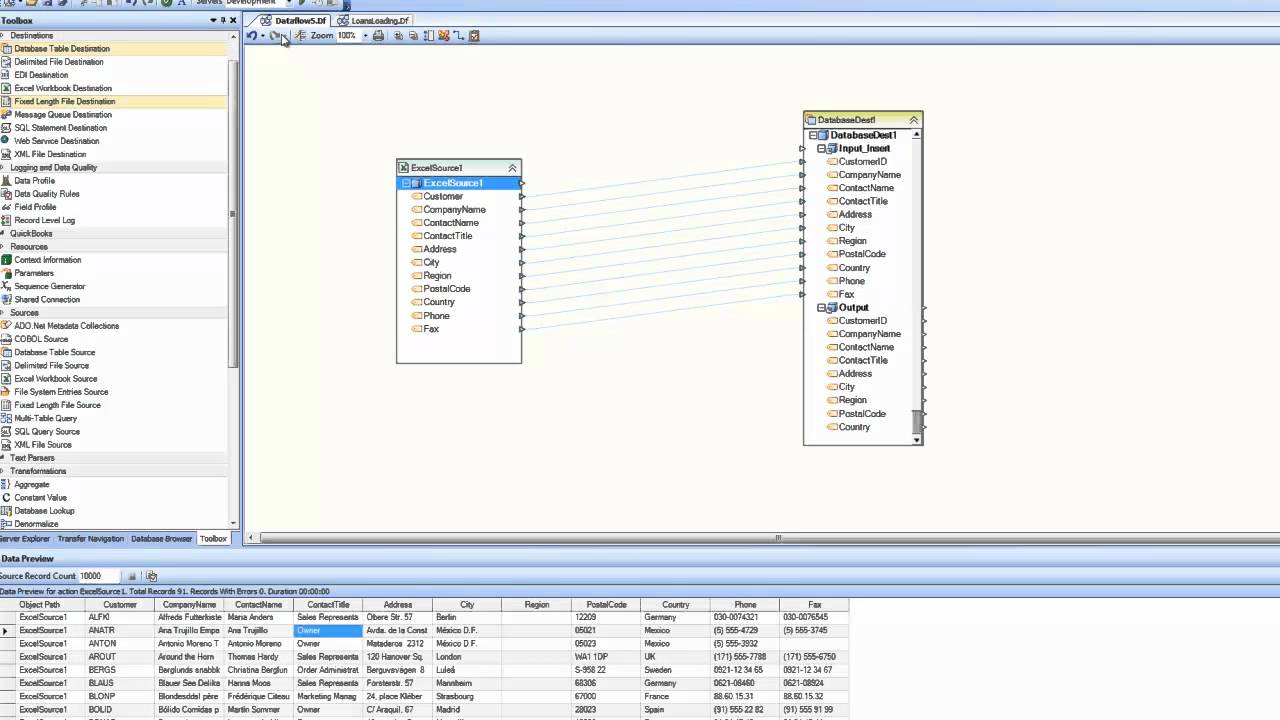Collapse the Destinations toolbox group
Image resolution: width=1280 pixels, height=720 pixels.
4,36
